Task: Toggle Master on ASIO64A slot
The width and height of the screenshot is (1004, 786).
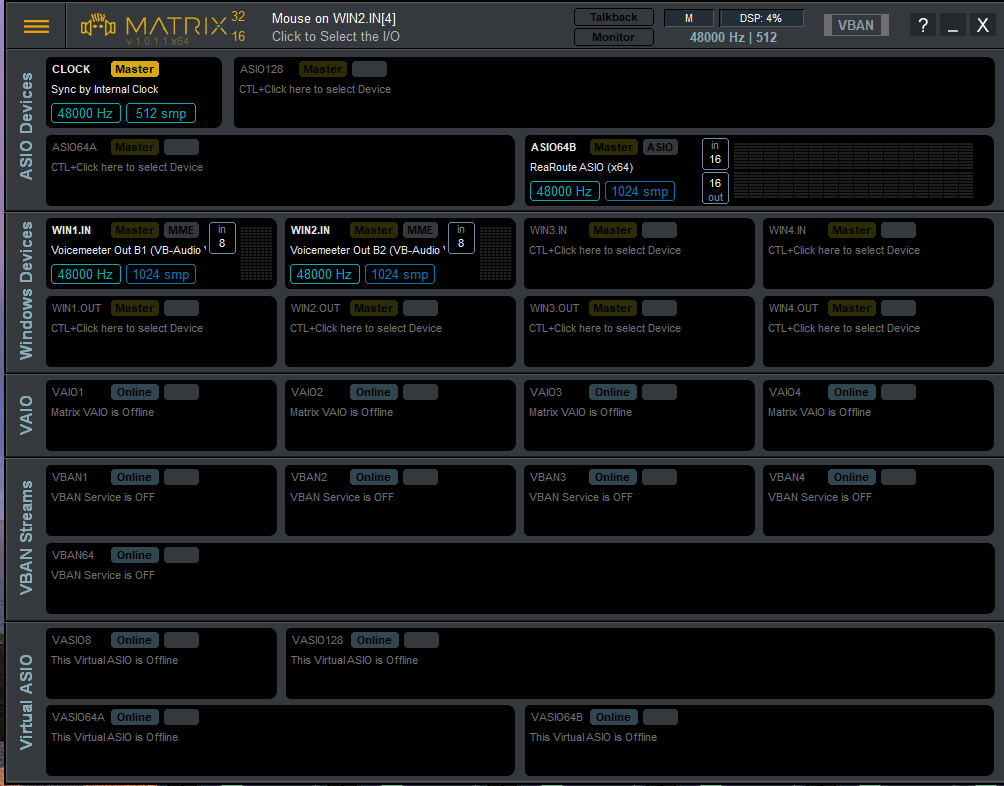Action: tap(134, 147)
